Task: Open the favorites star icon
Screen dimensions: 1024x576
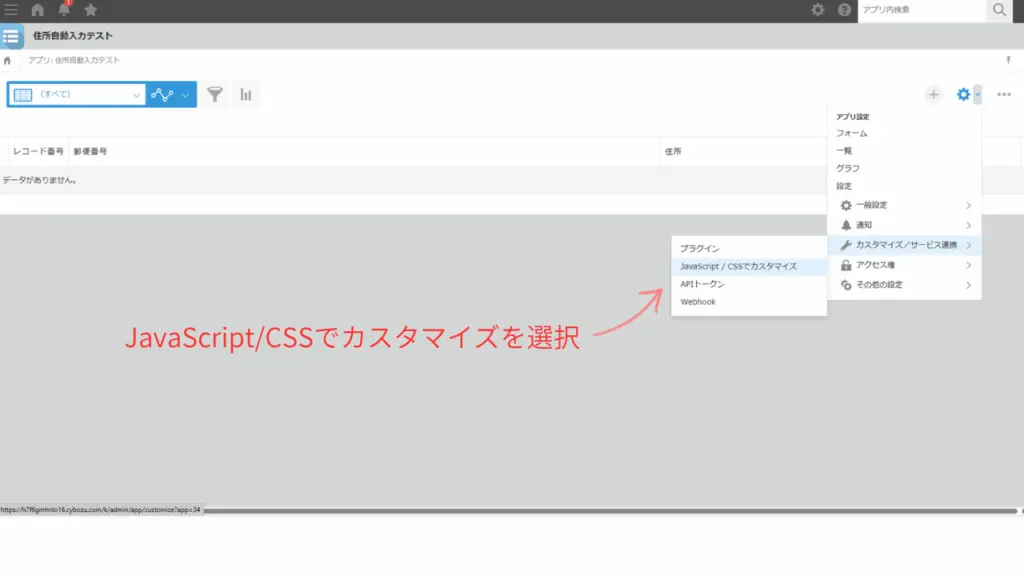Action: (92, 10)
